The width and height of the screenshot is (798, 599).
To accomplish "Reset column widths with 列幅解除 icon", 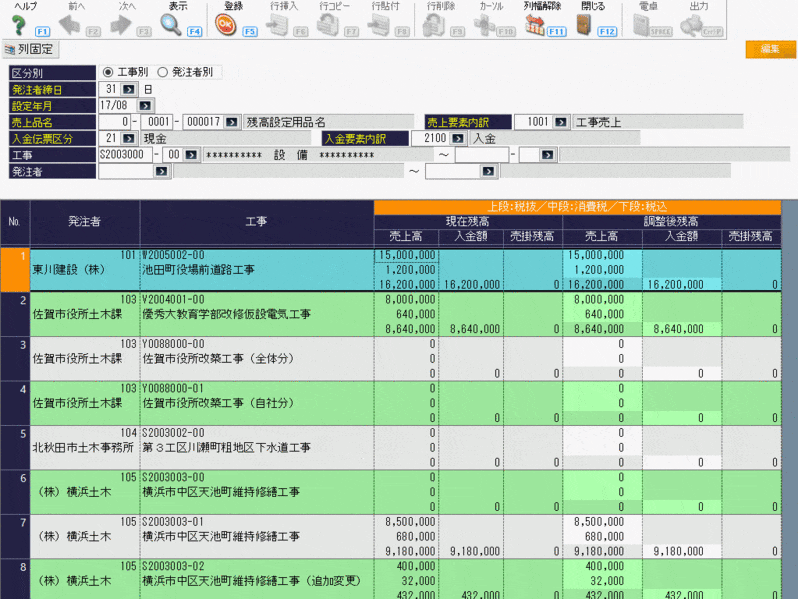I will [535, 25].
